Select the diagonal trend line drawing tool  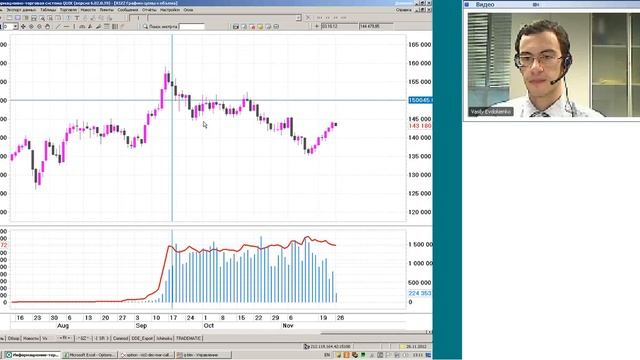pos(58,27)
